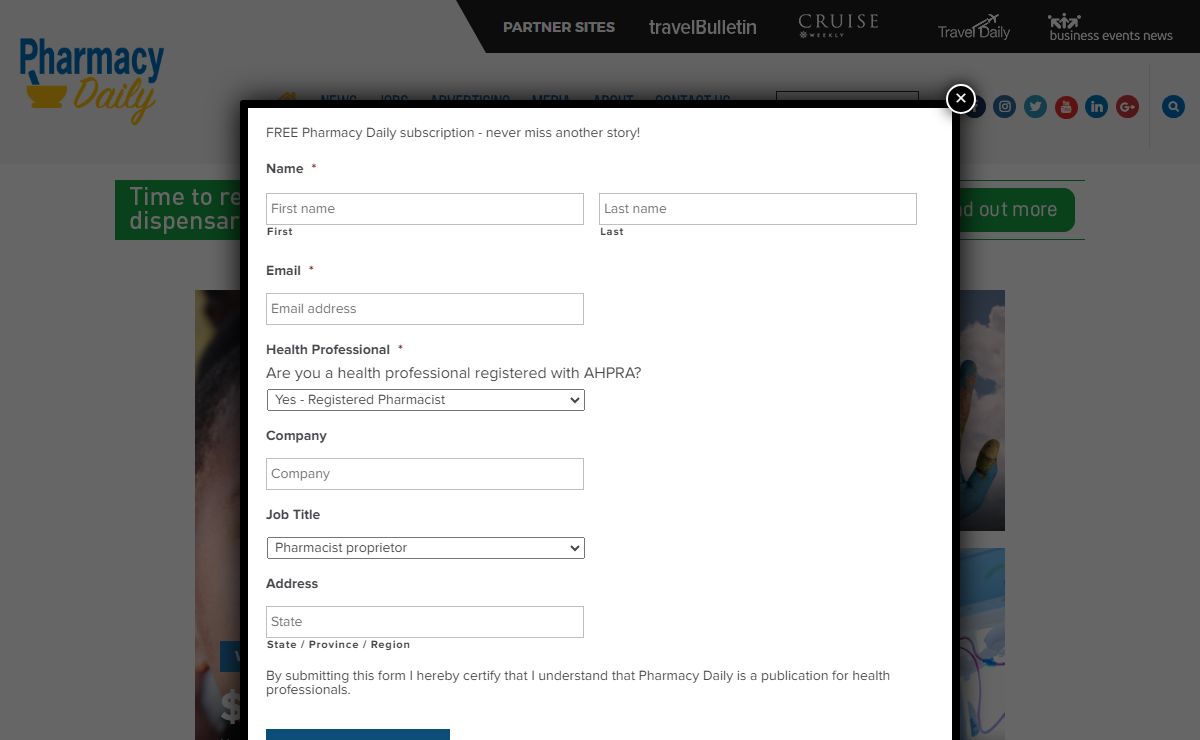Open the Twitter social icon
The width and height of the screenshot is (1200, 740).
pos(1036,107)
